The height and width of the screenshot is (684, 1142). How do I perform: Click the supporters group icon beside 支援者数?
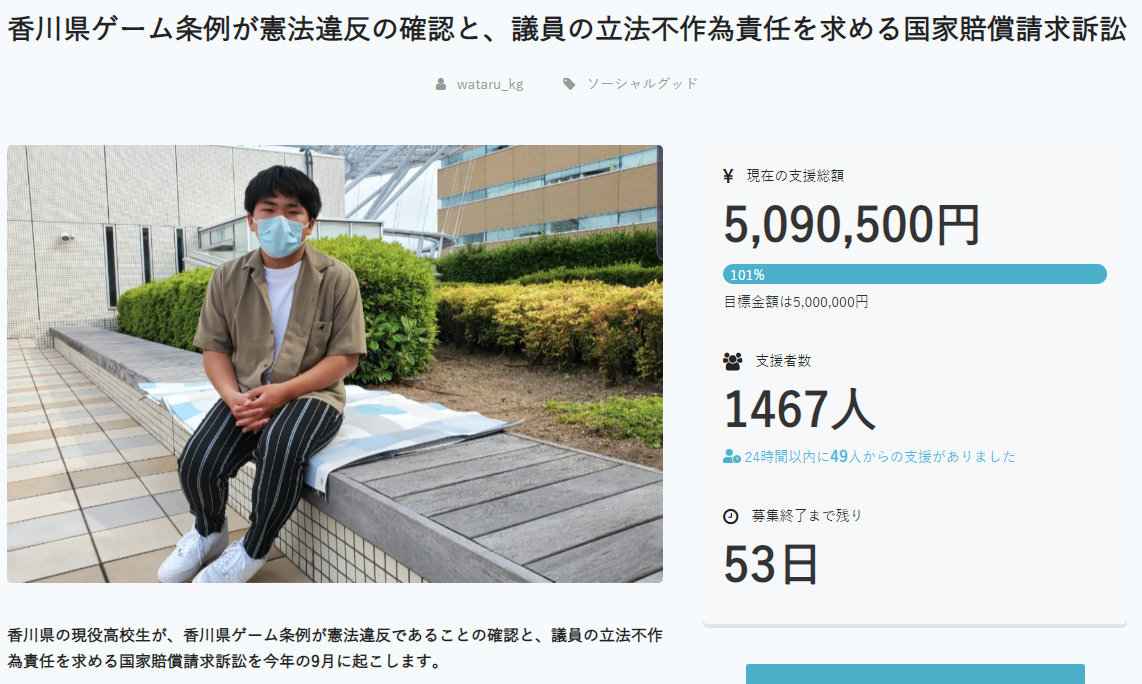(733, 361)
